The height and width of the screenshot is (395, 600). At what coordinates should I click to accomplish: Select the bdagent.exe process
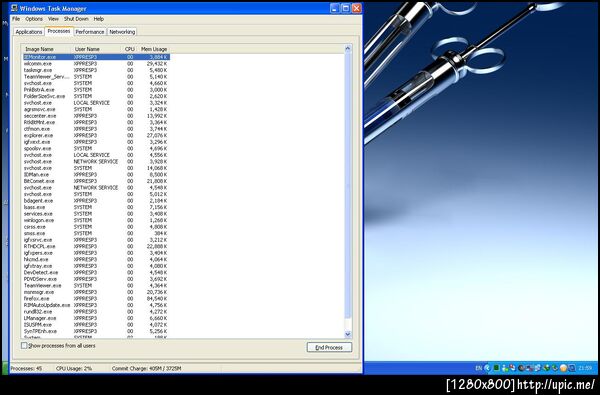click(x=96, y=201)
